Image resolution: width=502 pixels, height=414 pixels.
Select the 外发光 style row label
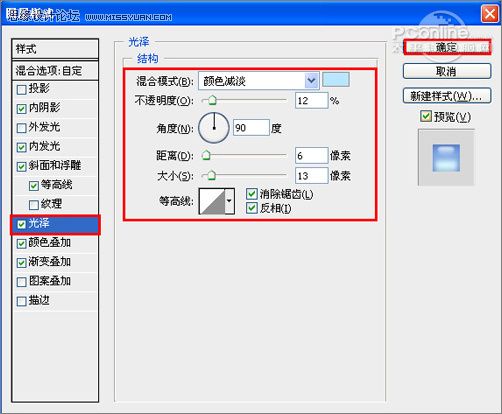(44, 127)
